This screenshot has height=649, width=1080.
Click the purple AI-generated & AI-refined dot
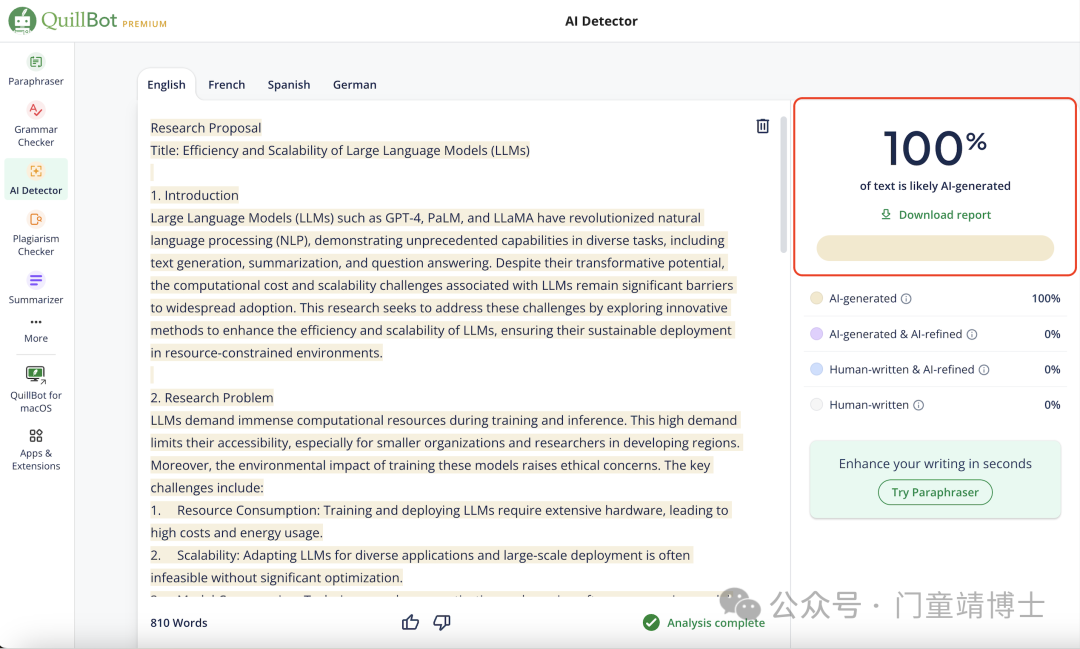(x=817, y=334)
